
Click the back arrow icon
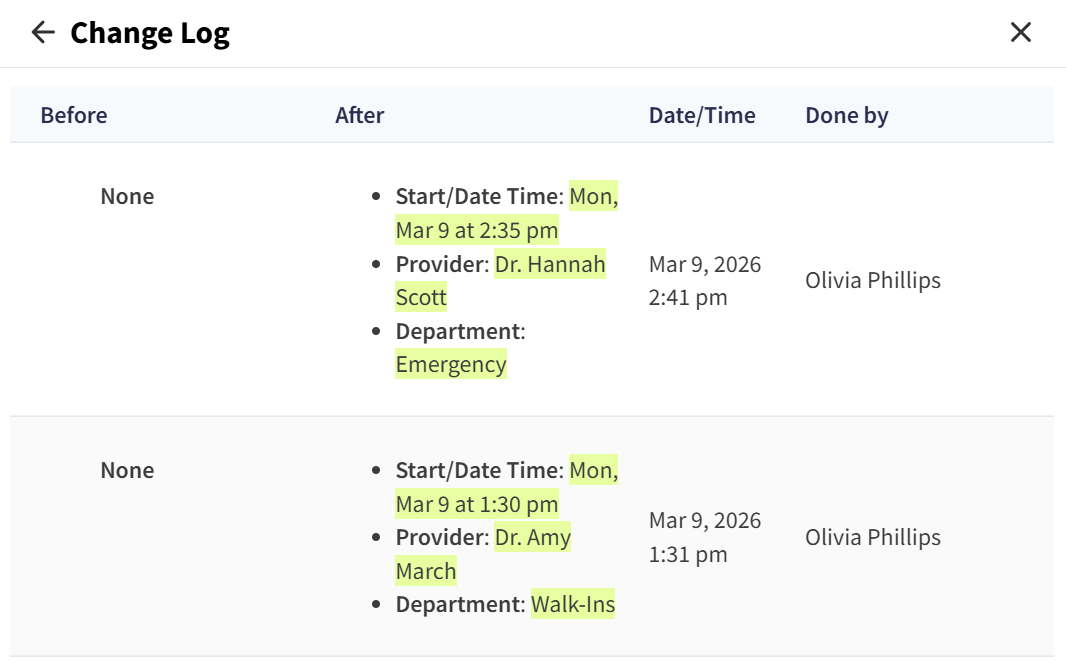(x=42, y=33)
